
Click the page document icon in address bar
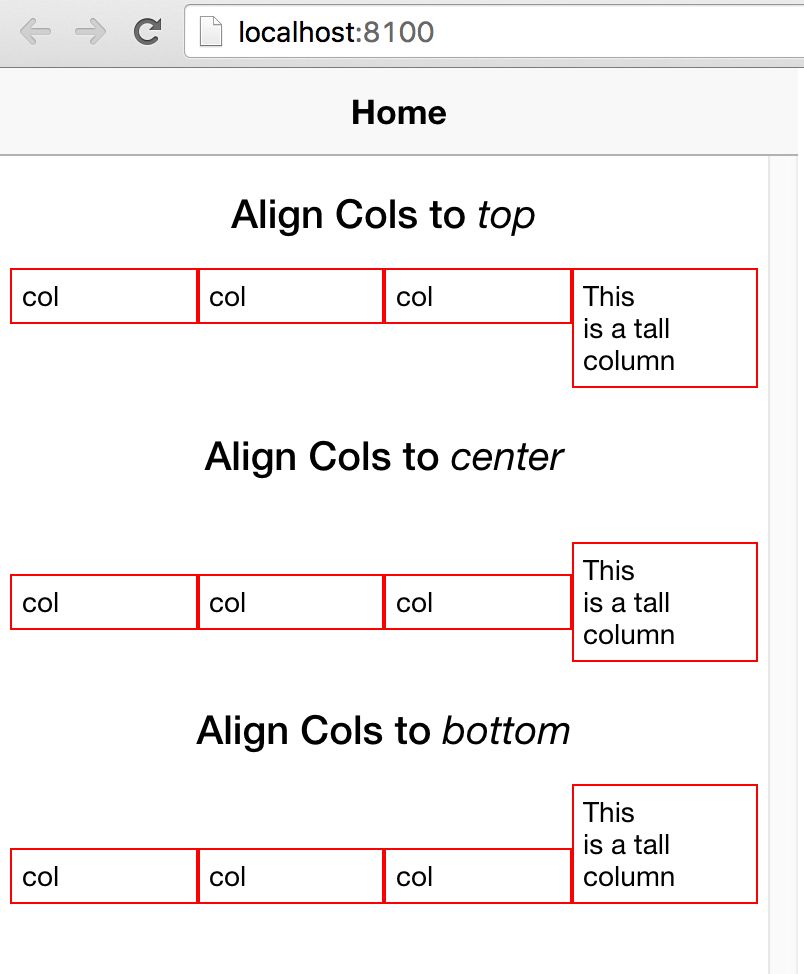211,32
